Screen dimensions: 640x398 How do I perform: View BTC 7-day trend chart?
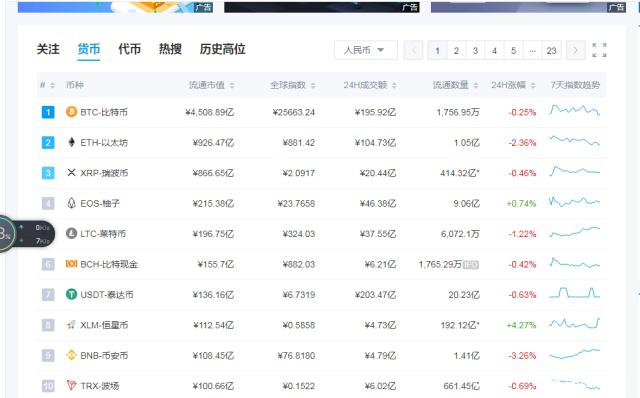tap(575, 110)
